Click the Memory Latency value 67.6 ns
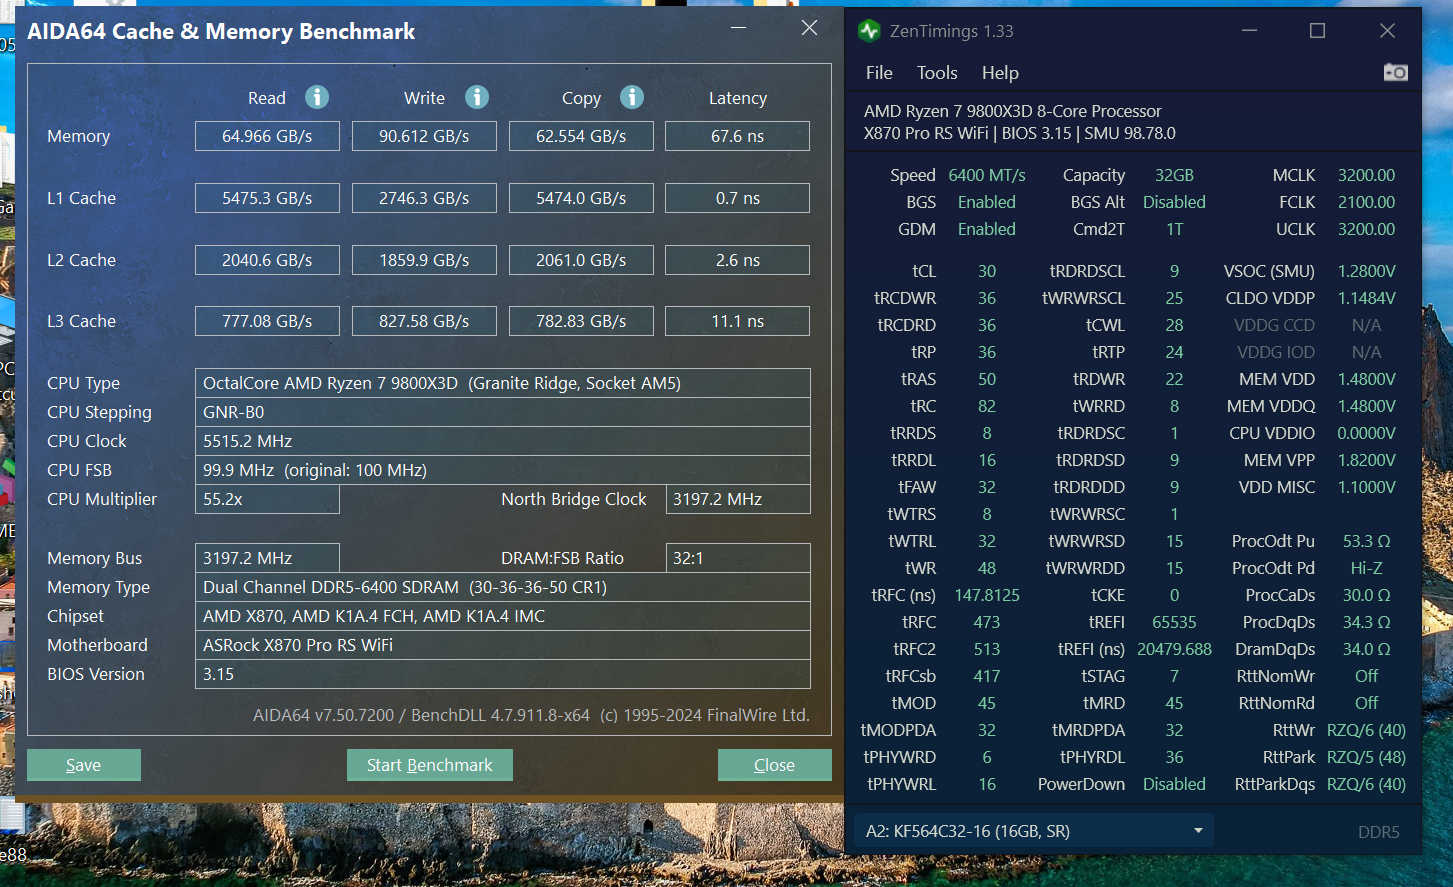Image resolution: width=1453 pixels, height=887 pixels. coord(738,136)
